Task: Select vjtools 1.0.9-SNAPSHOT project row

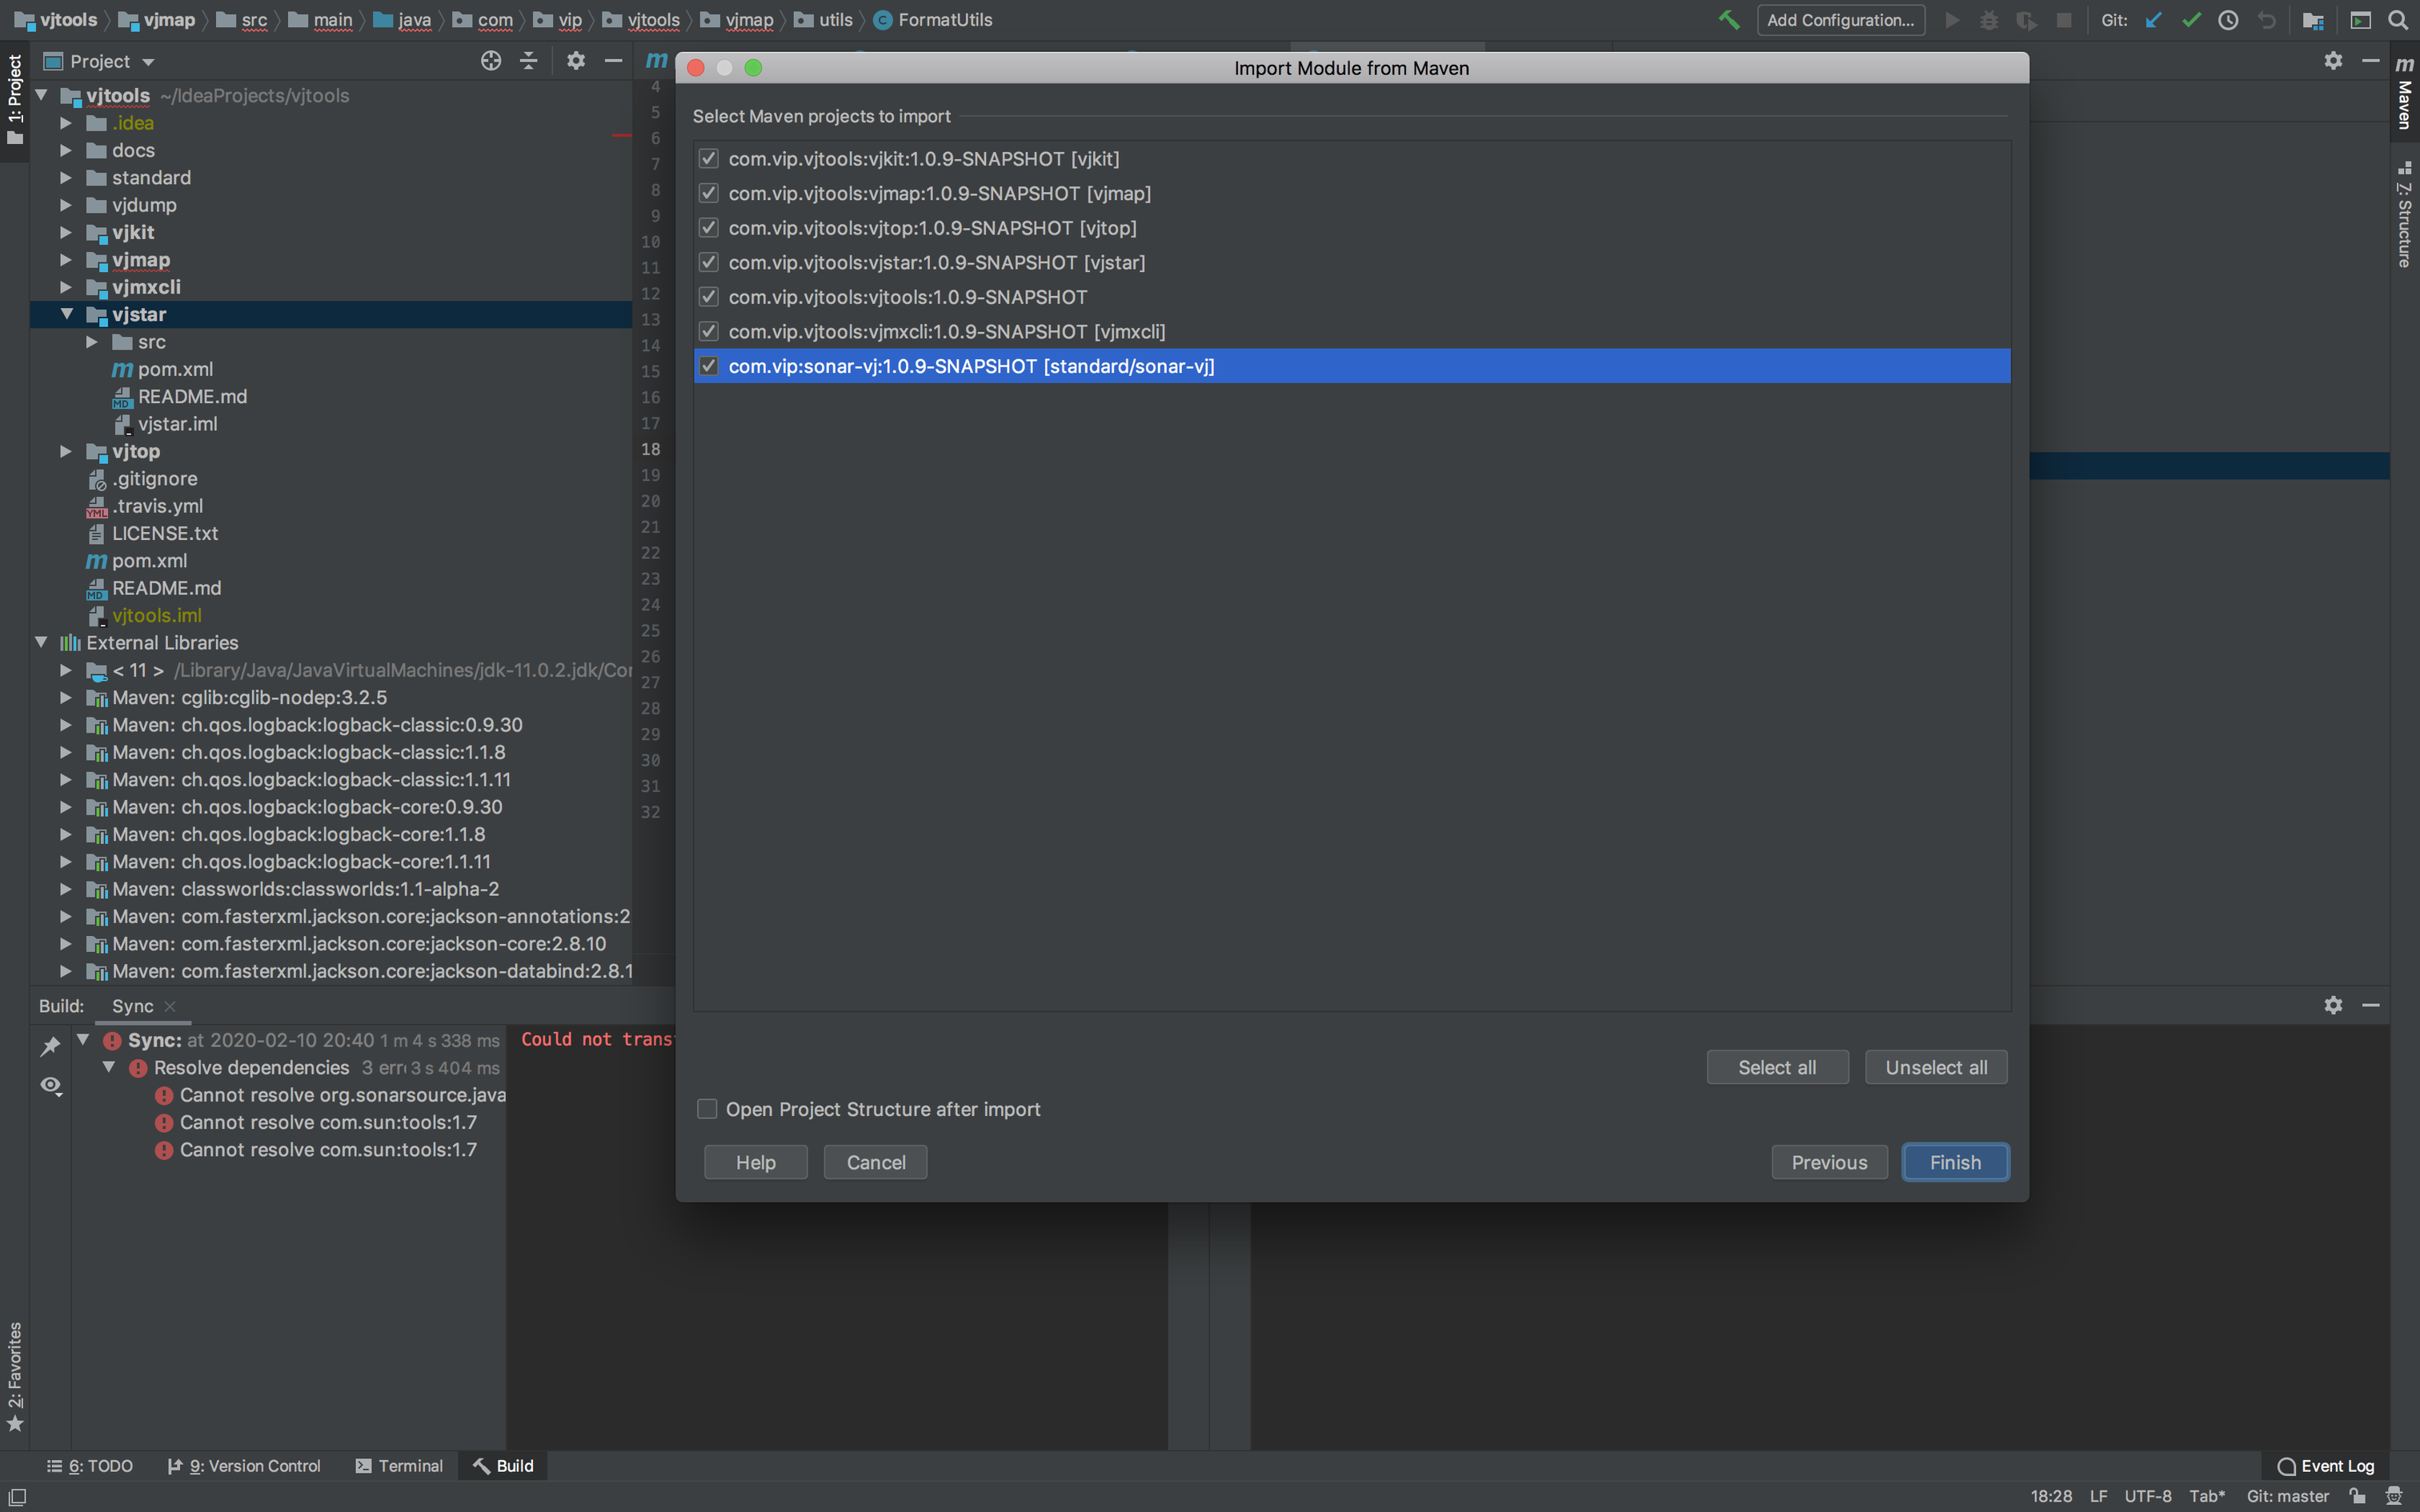Action: pyautogui.click(x=907, y=297)
